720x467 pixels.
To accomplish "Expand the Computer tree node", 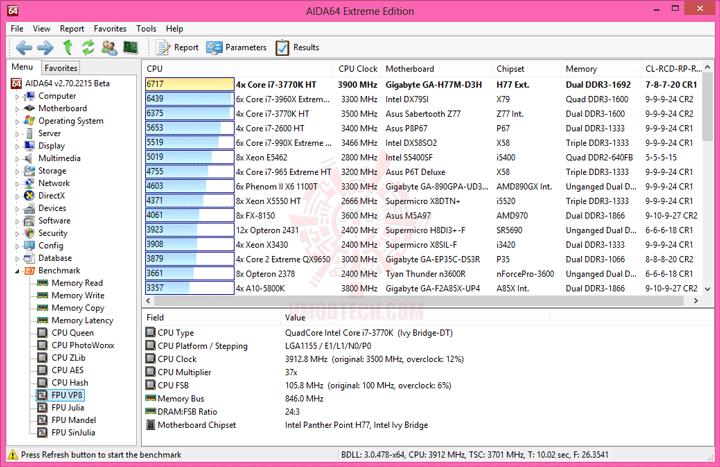I will (17, 96).
